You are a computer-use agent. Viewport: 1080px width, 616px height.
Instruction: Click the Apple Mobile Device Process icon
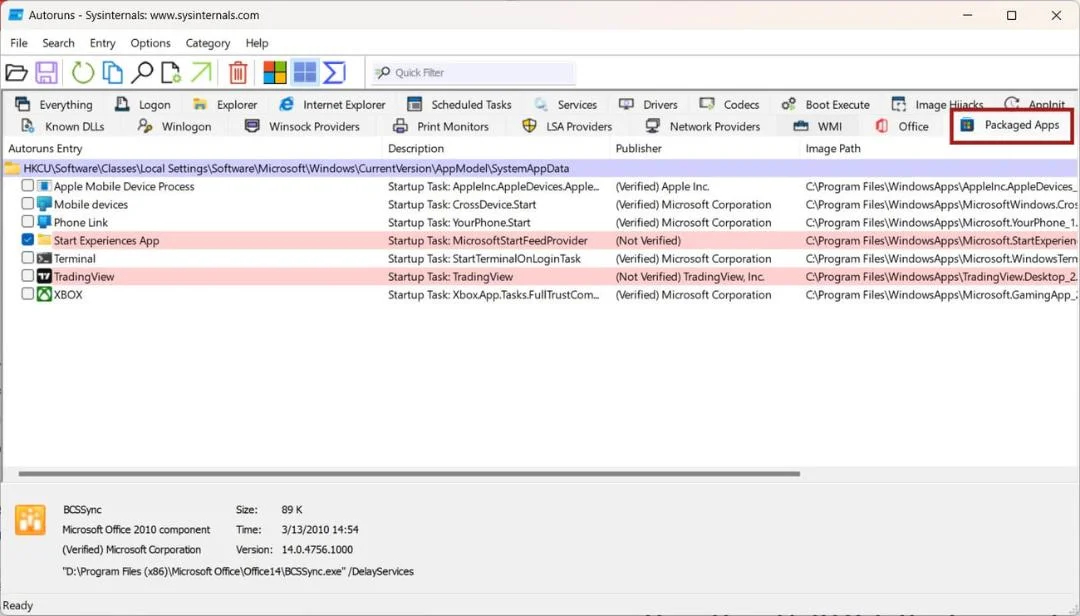tap(44, 186)
